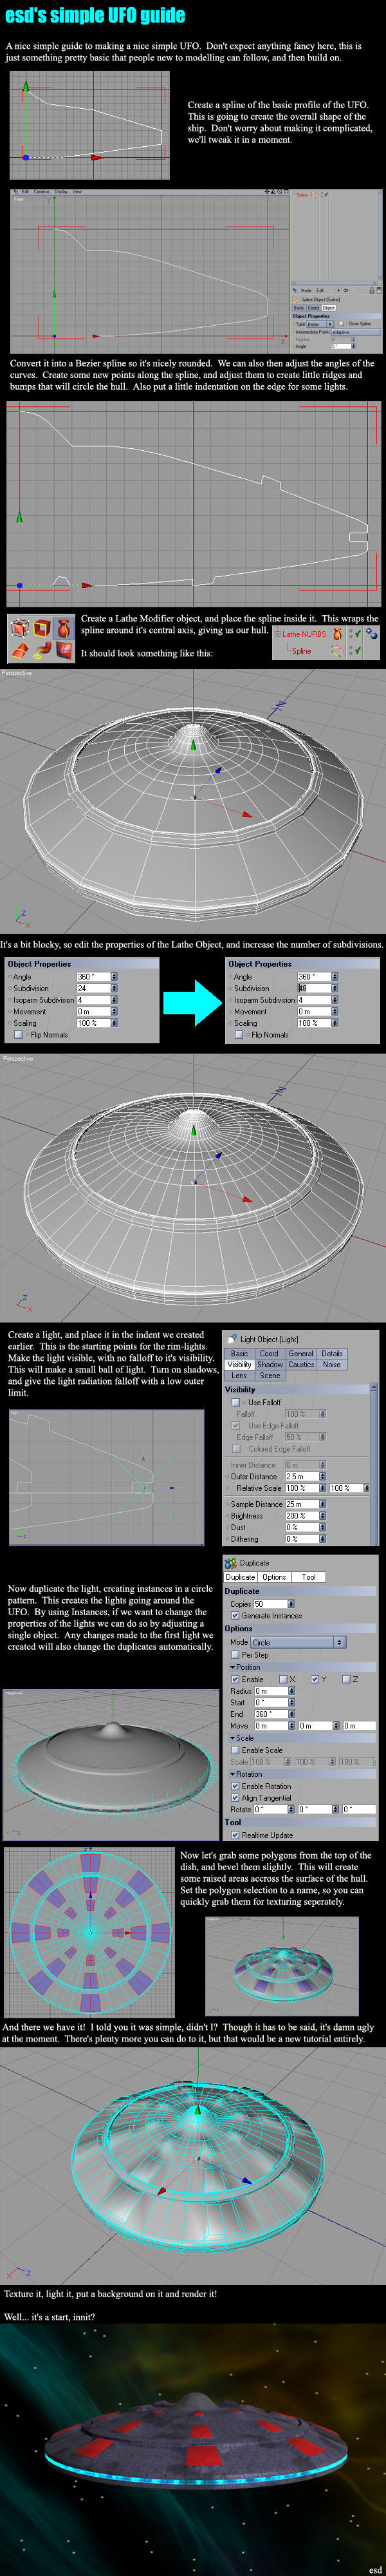Screen dimensions: 386x2576
Task: Open the Basic tab of Light Object
Action: (239, 1353)
